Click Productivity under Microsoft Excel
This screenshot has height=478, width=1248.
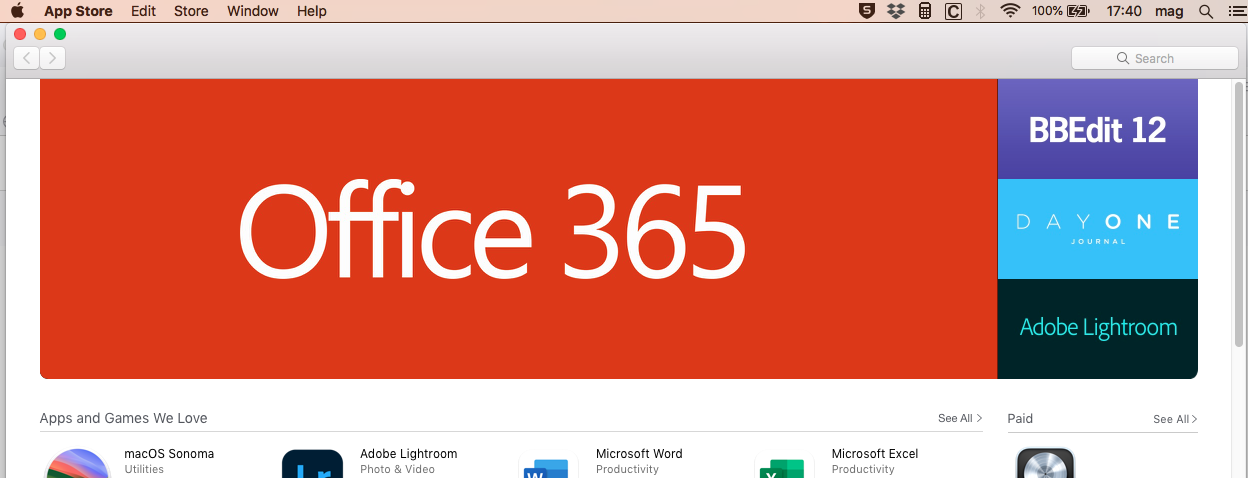point(863,469)
